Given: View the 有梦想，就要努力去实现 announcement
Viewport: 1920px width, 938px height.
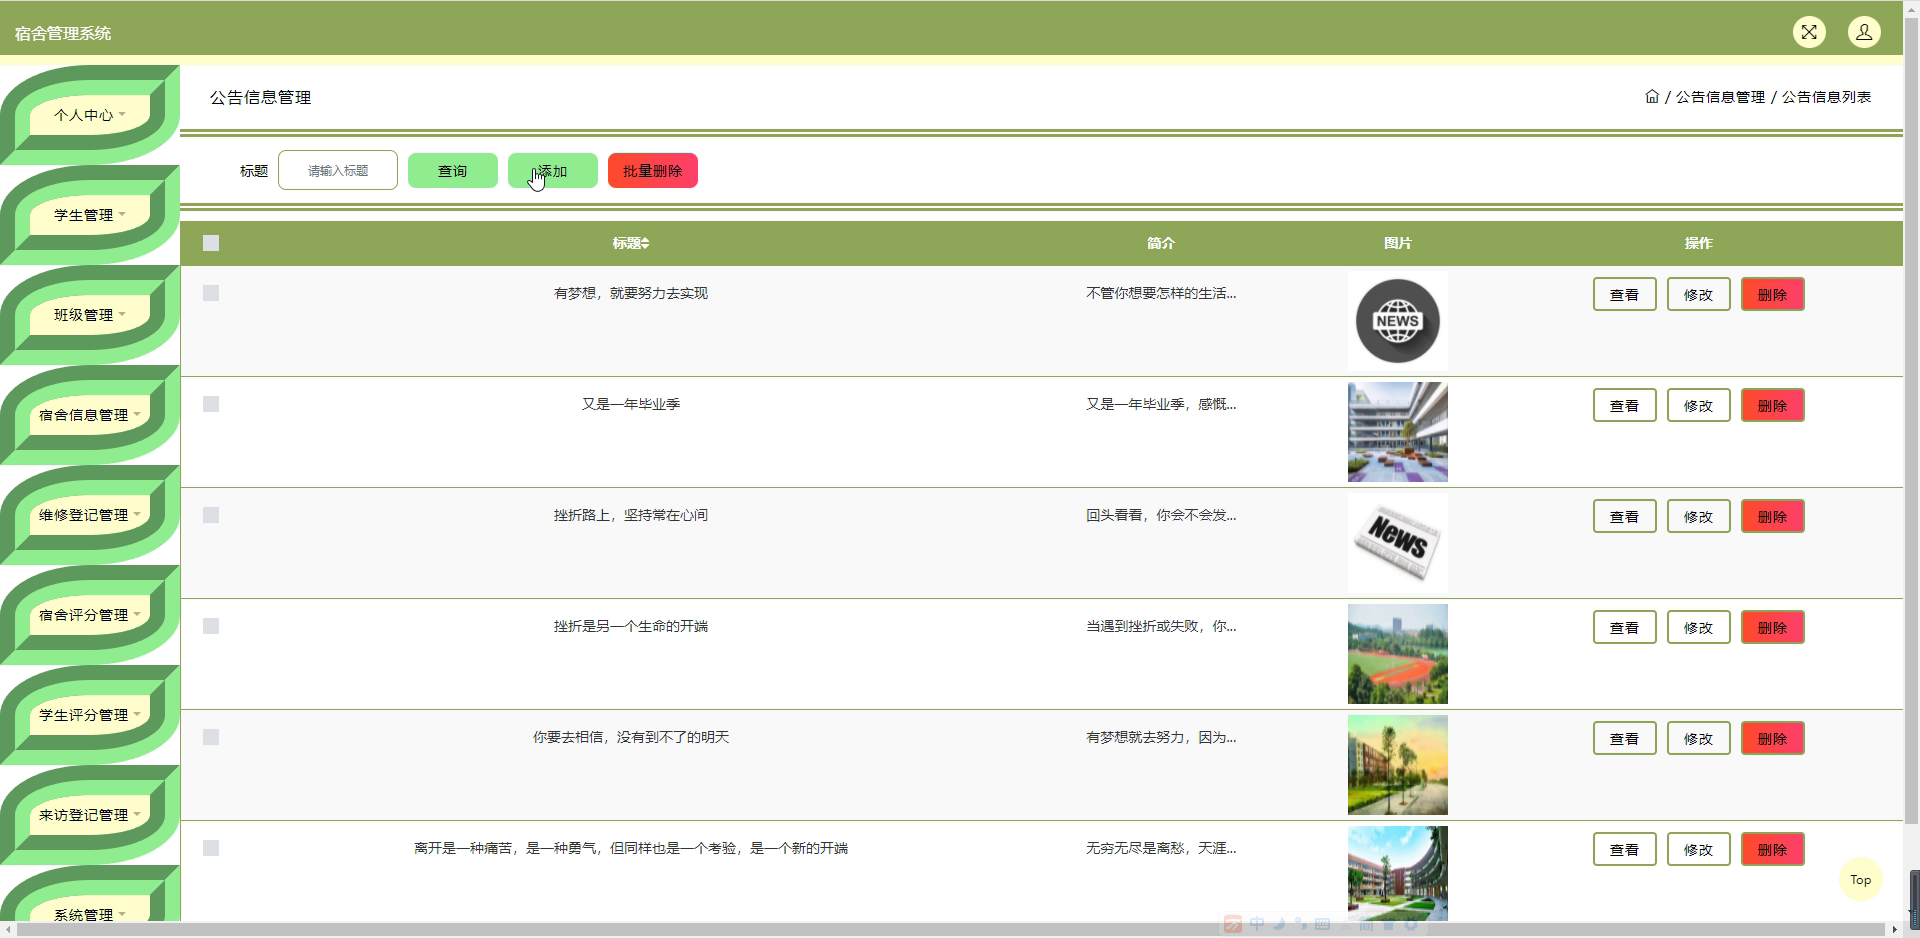Looking at the screenshot, I should tap(1625, 295).
